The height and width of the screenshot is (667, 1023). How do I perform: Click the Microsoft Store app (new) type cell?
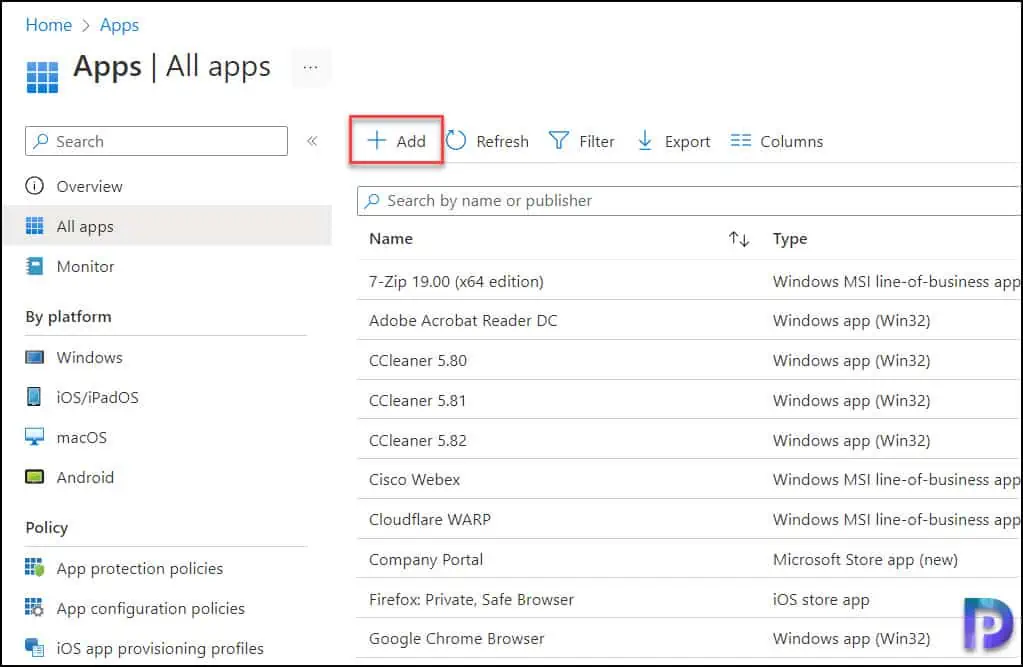(865, 560)
